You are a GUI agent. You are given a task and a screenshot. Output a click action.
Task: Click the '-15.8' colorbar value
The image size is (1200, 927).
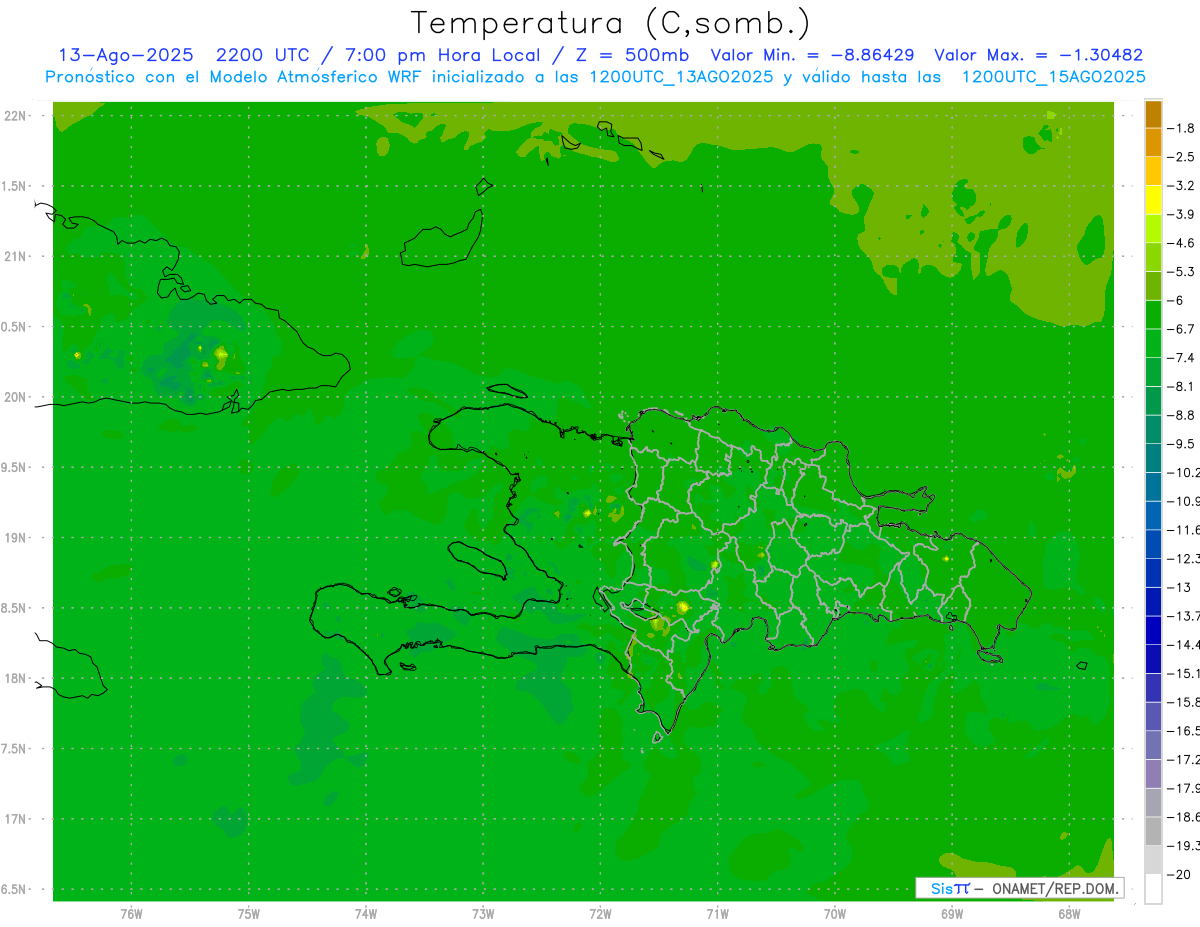pyautogui.click(x=1185, y=702)
